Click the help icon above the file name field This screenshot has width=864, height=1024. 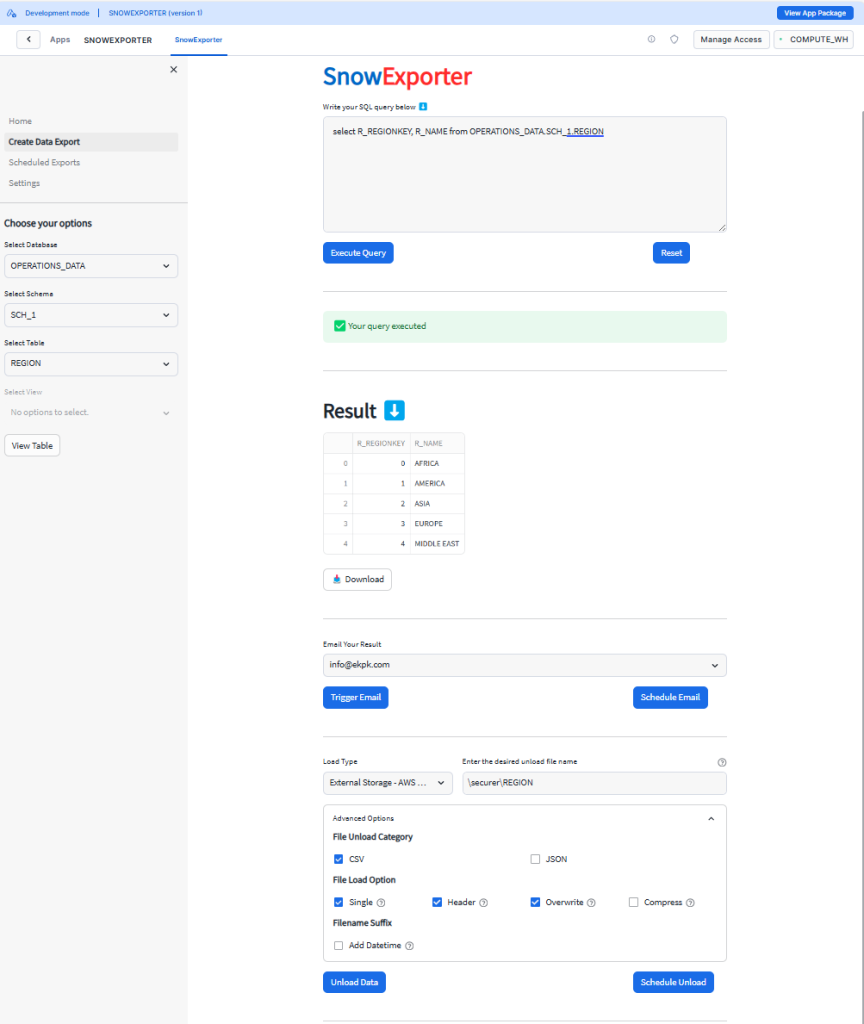(722, 762)
